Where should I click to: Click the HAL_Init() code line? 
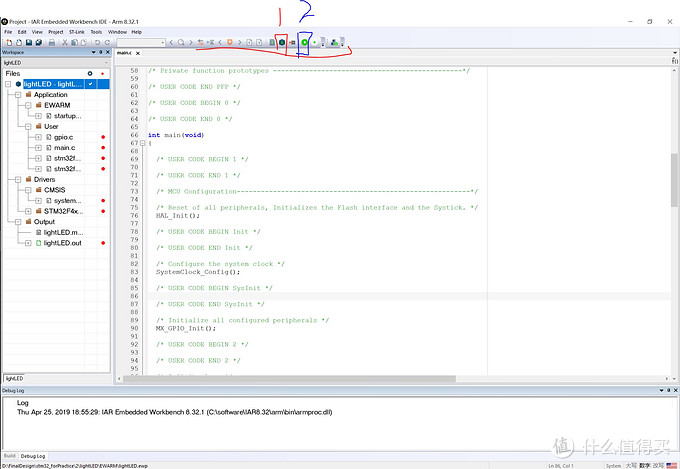coord(178,216)
